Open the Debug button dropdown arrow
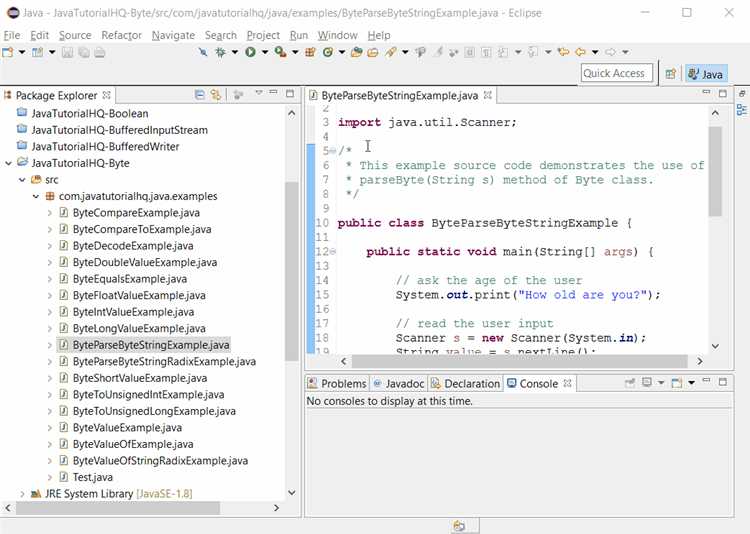 click(x=235, y=52)
